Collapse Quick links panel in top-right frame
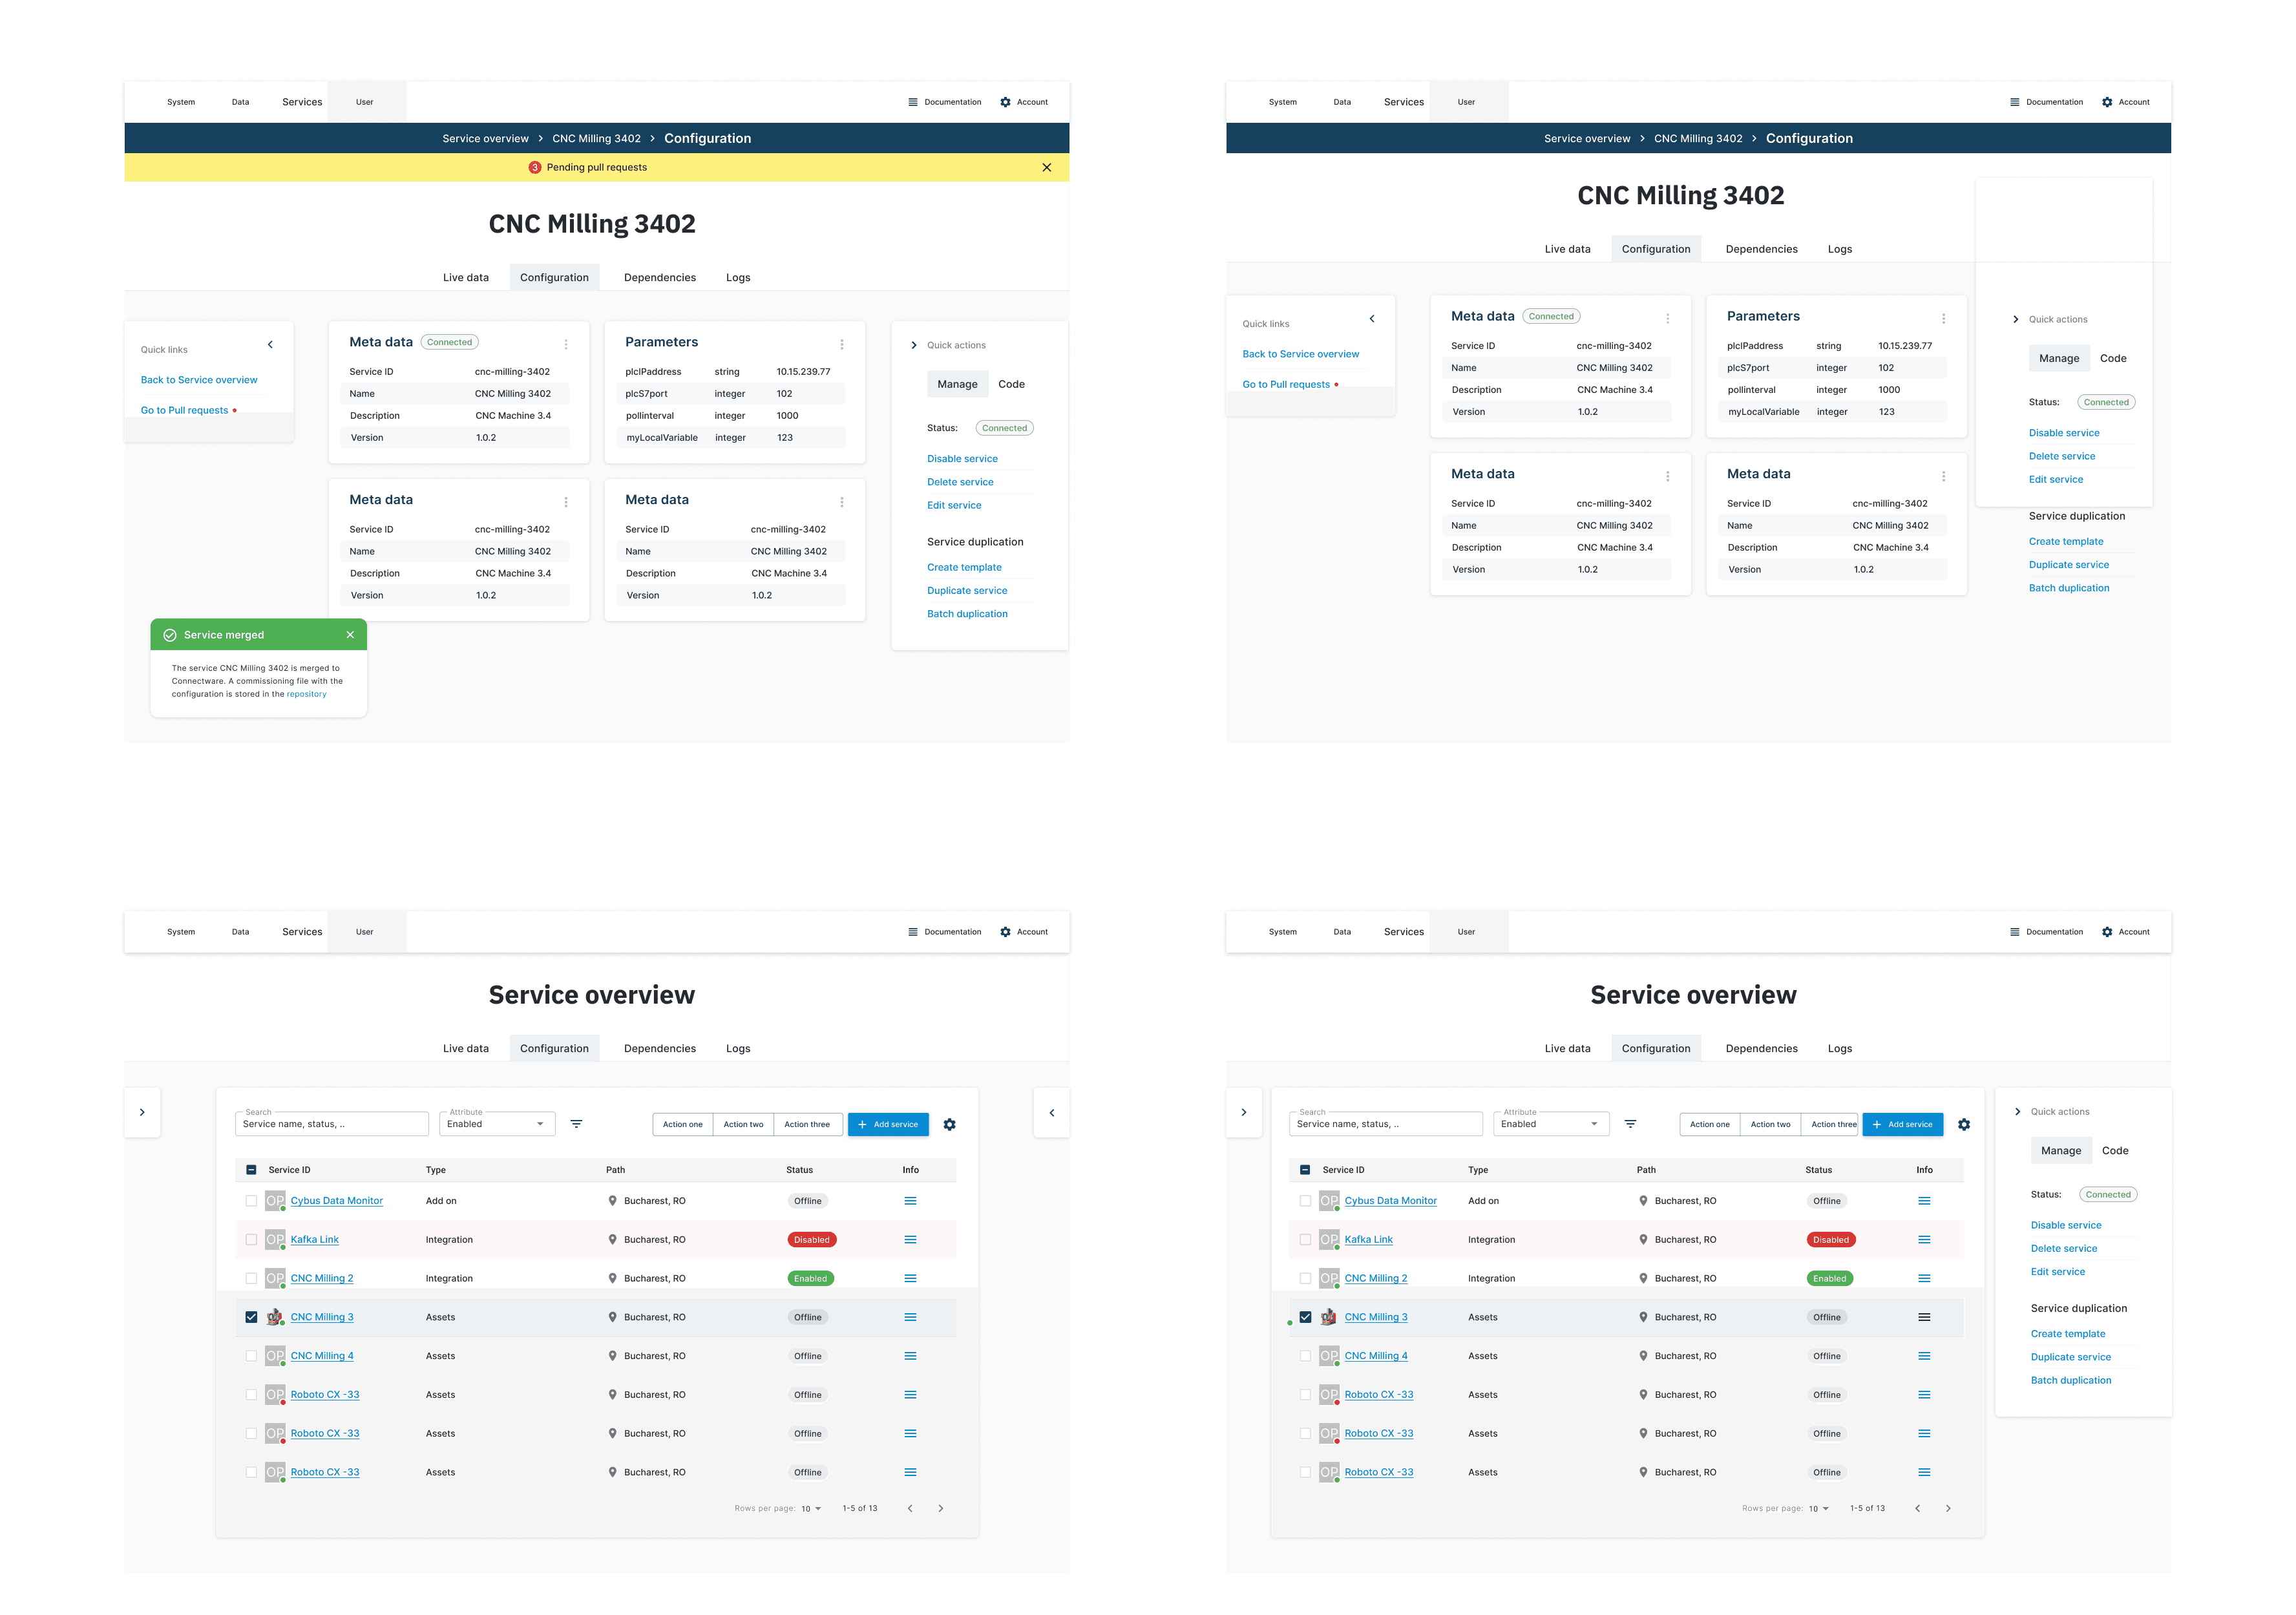This screenshot has width=2296, height=1615. pyautogui.click(x=1372, y=318)
